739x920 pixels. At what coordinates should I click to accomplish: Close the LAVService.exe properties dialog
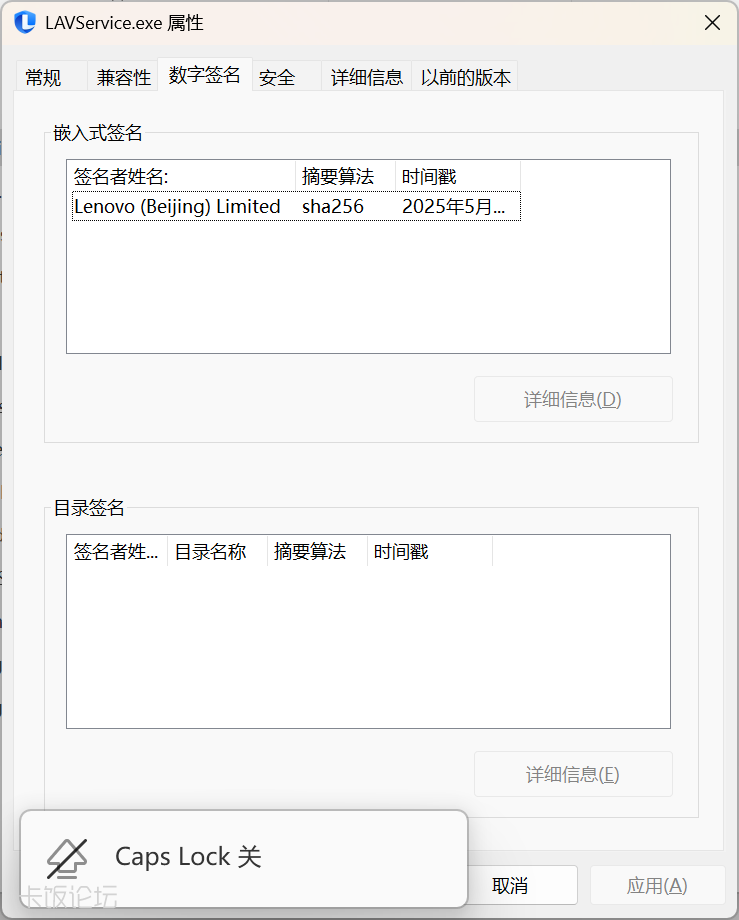click(712, 23)
